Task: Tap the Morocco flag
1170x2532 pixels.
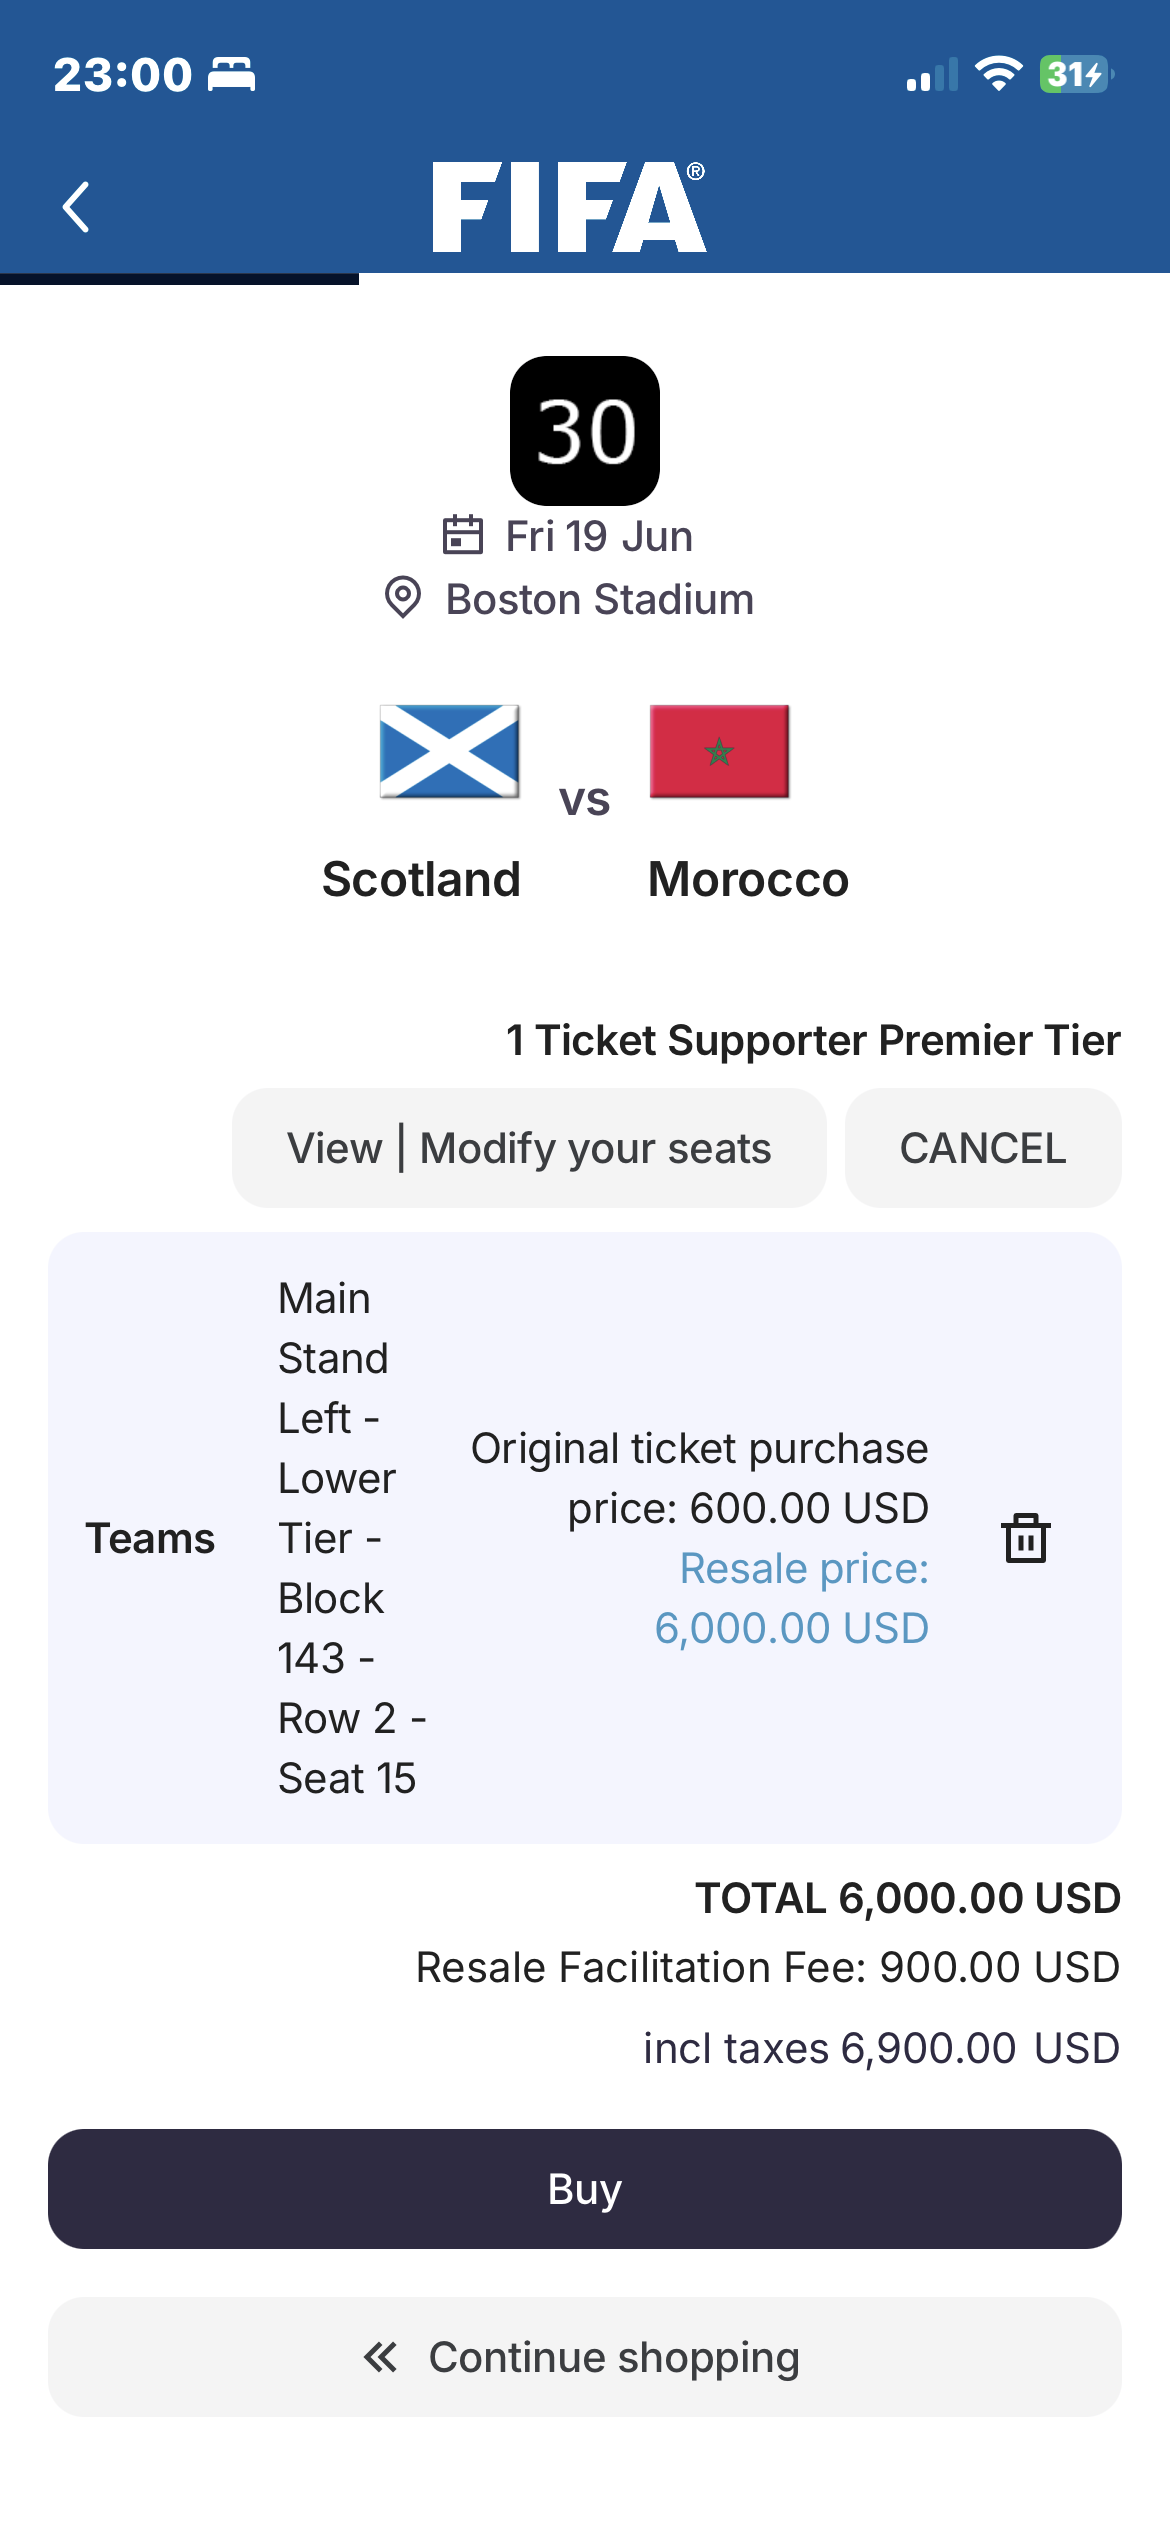Action: pos(719,751)
